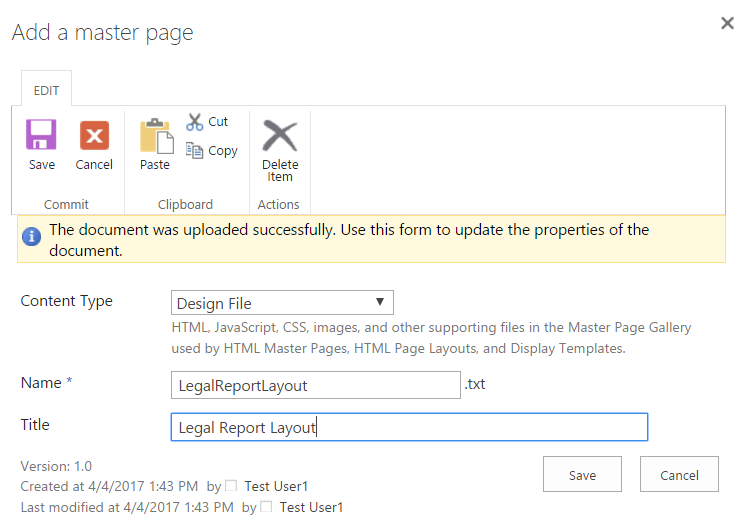
Task: Focus the Title input field
Action: pos(408,427)
